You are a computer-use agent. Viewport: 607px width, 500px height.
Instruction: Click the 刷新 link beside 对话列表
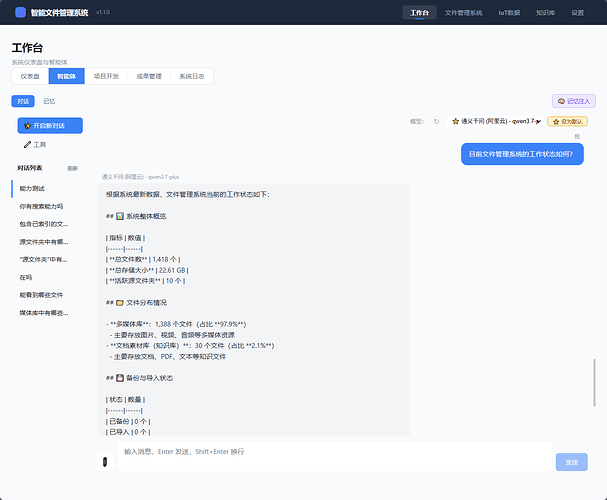(x=72, y=168)
